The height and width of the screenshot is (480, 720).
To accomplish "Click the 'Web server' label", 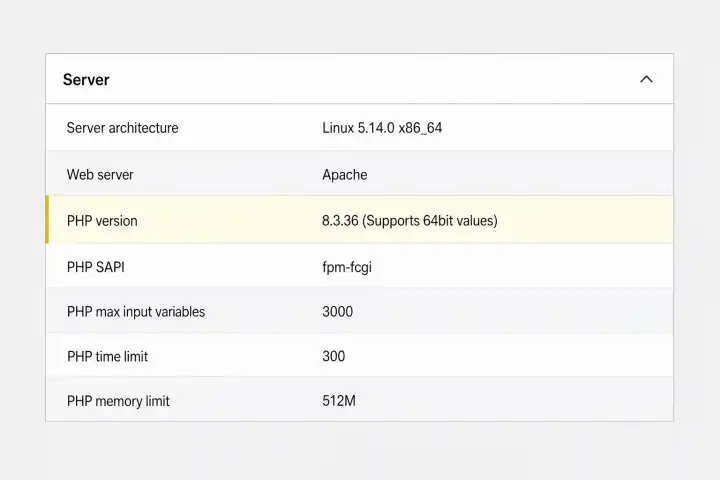I will point(100,175).
